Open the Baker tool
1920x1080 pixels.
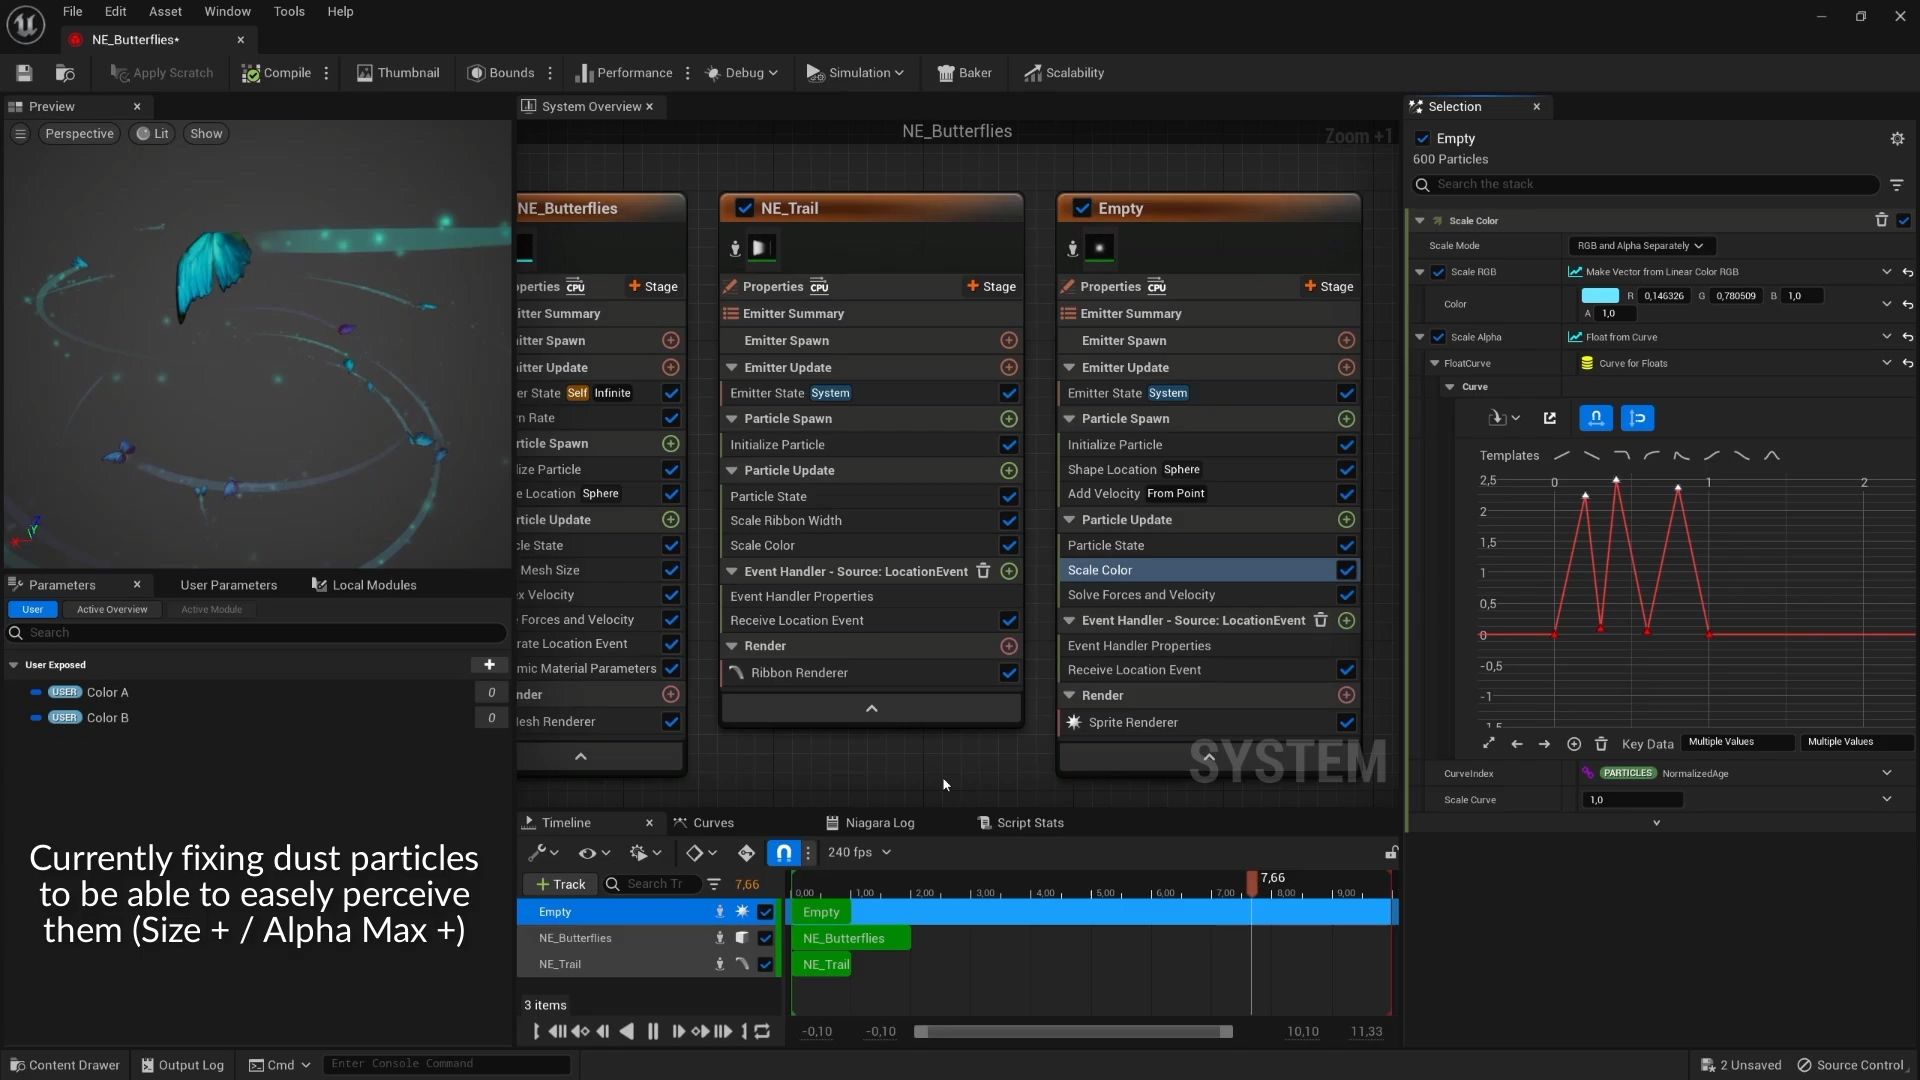coord(964,73)
